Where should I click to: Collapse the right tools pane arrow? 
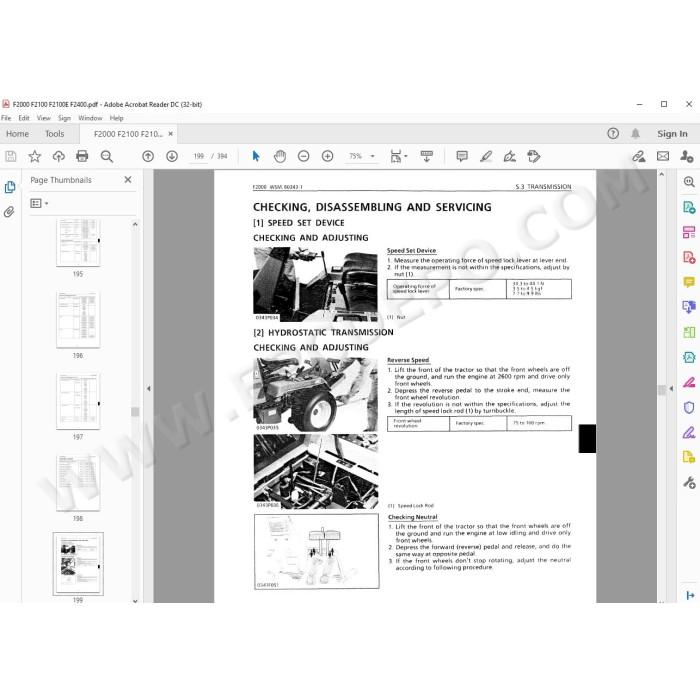(671, 389)
